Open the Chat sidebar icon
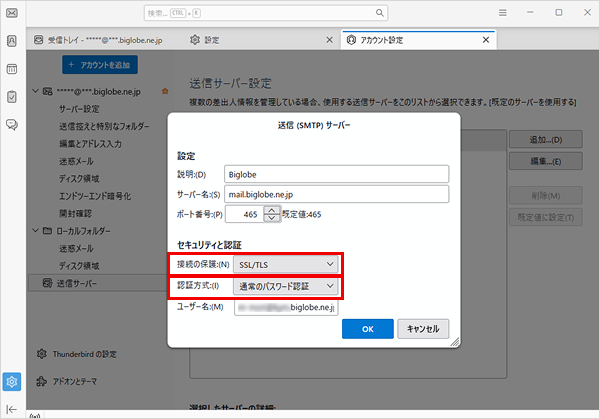 [x=12, y=125]
